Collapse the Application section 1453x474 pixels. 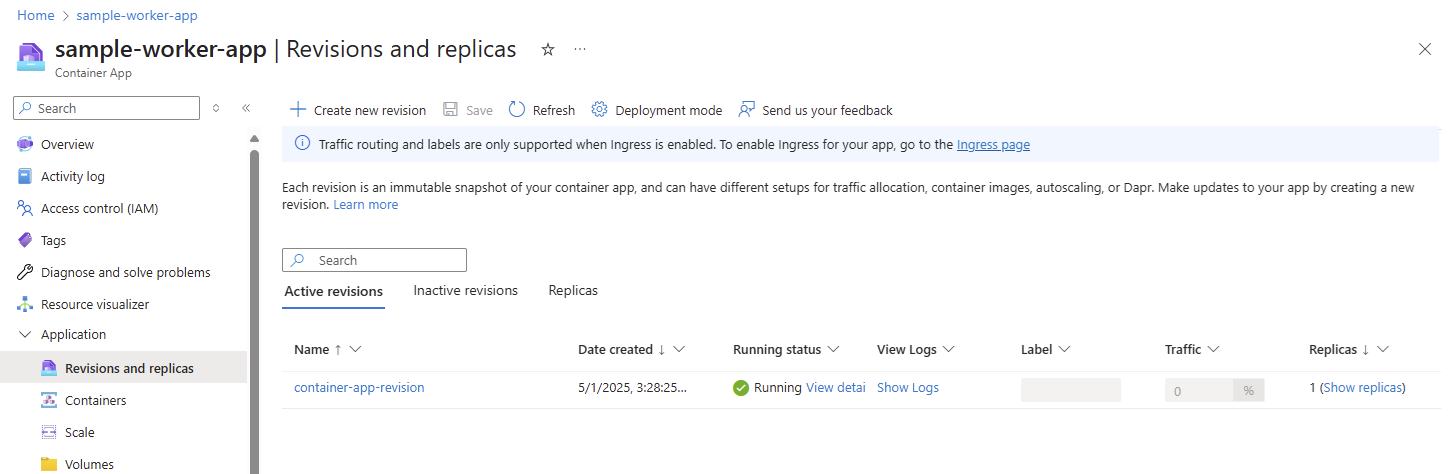tap(25, 335)
